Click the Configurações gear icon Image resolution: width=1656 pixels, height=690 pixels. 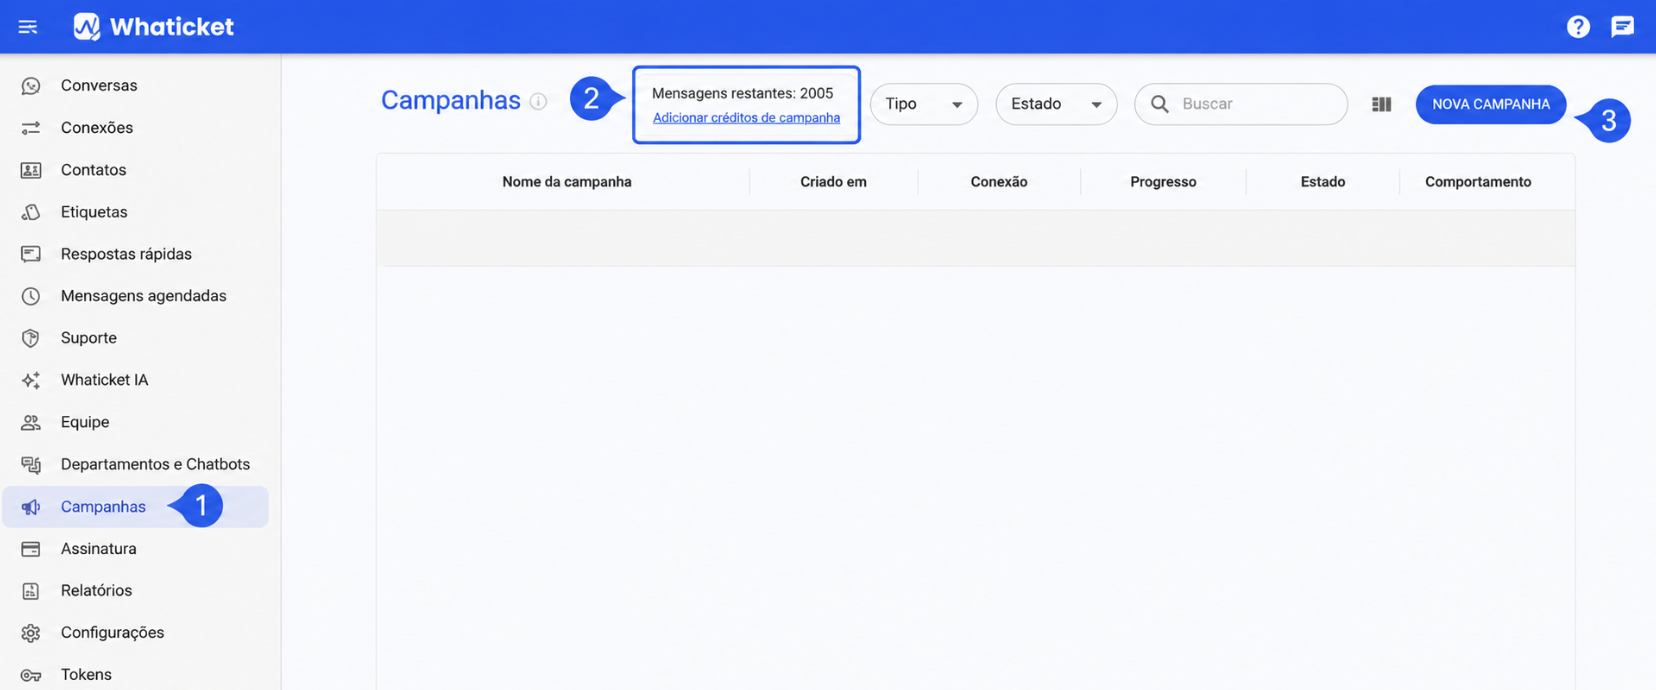pyautogui.click(x=31, y=633)
